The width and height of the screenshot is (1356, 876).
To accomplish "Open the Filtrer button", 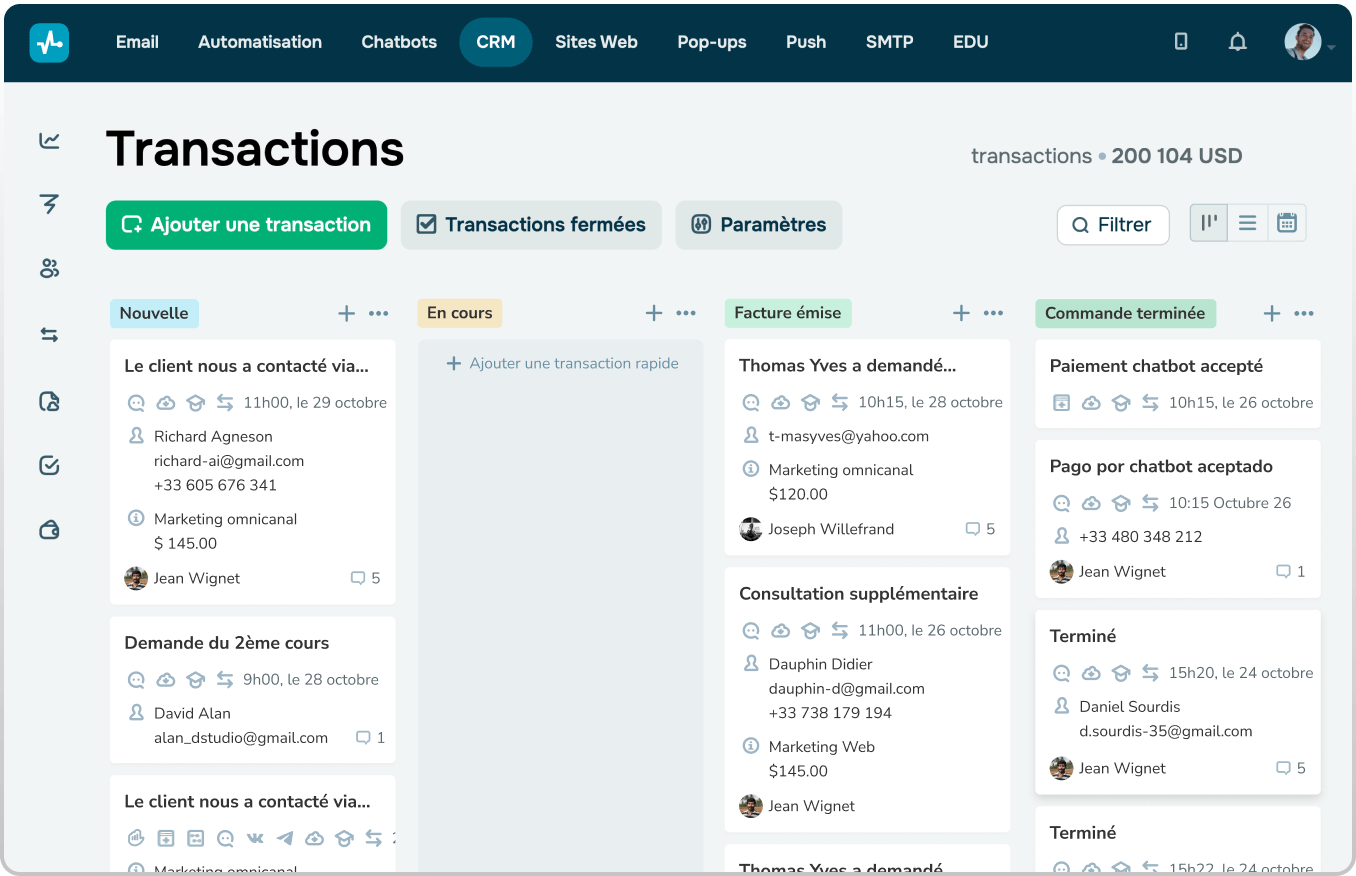I will point(1112,225).
